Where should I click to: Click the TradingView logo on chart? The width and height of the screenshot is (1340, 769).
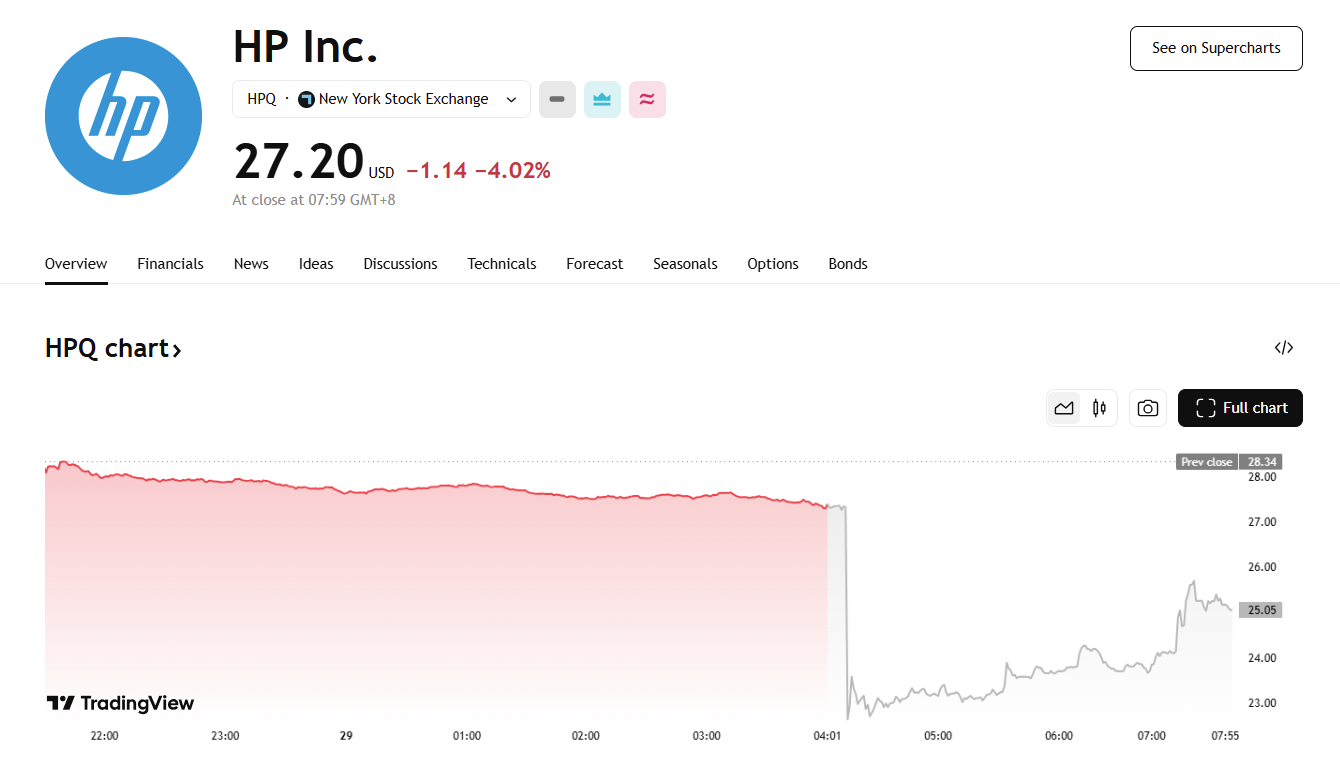click(121, 703)
